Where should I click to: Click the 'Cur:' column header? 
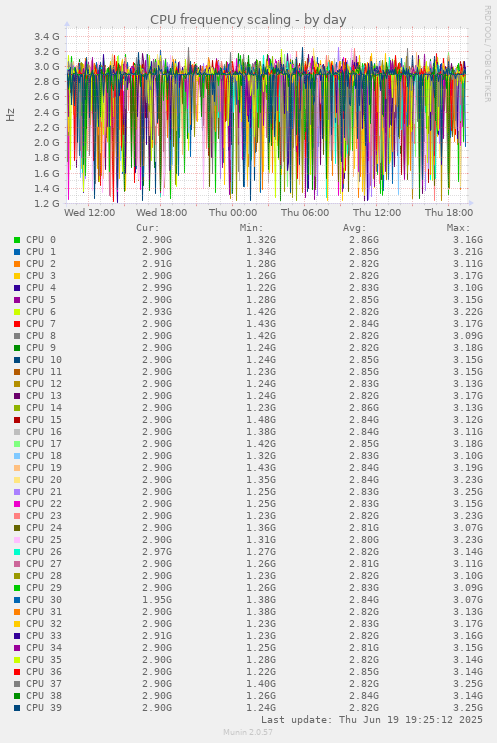pos(148,228)
